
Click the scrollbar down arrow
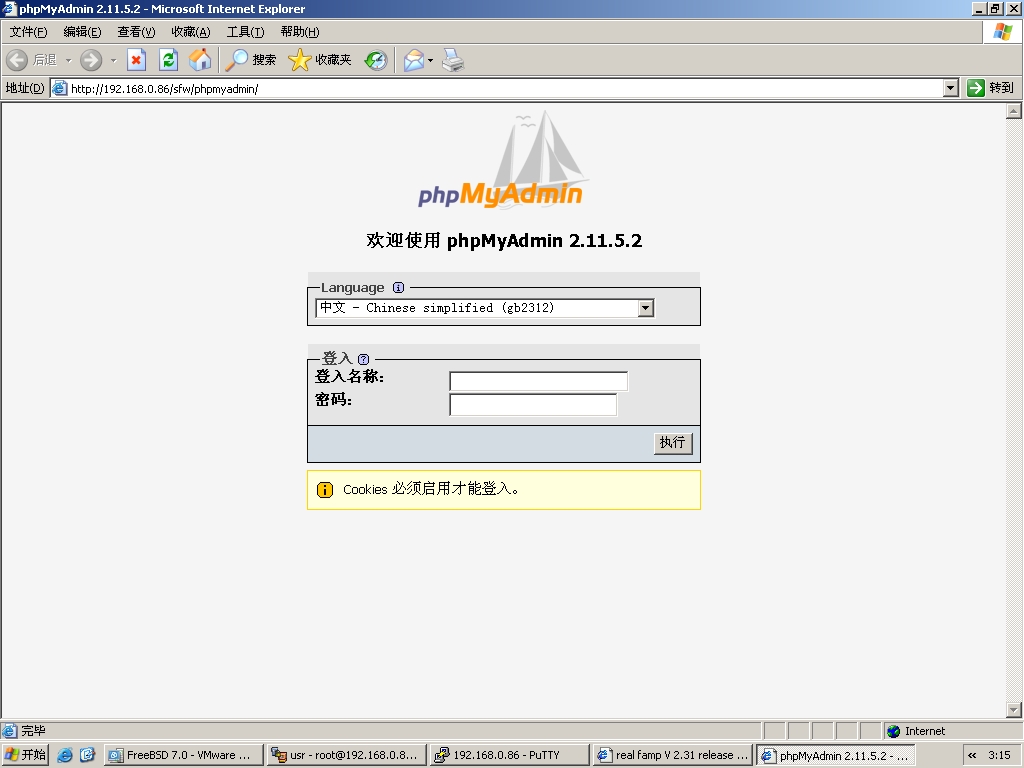pyautogui.click(x=1014, y=709)
